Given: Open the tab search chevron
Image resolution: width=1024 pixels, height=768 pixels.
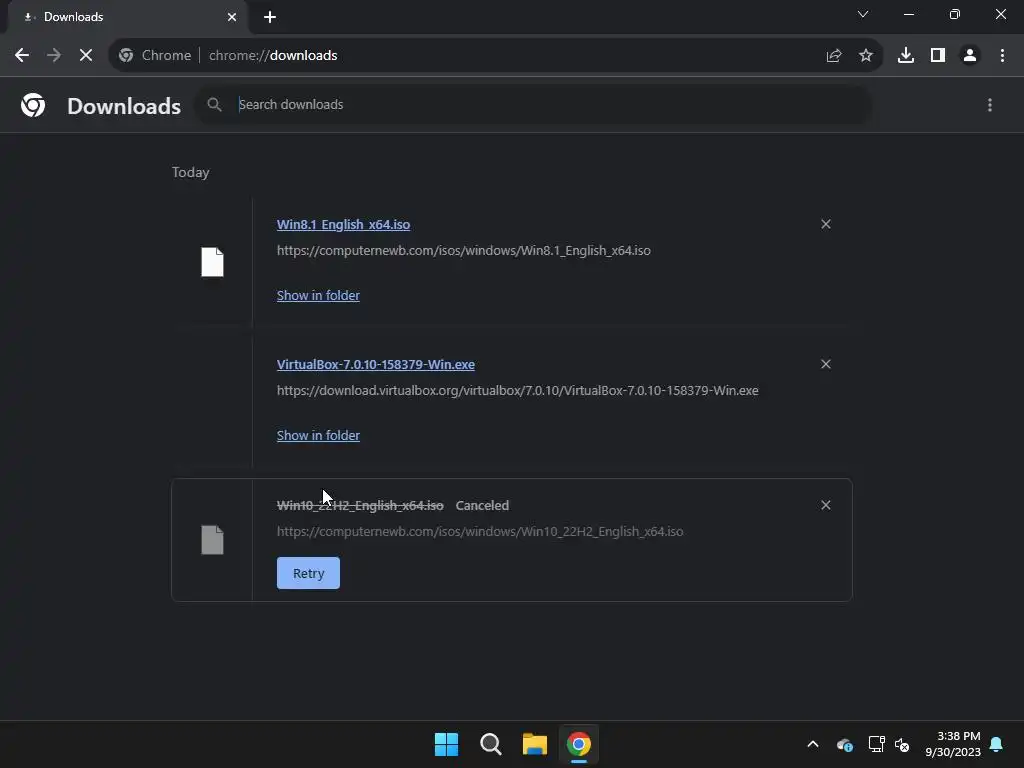Looking at the screenshot, I should point(863,14).
